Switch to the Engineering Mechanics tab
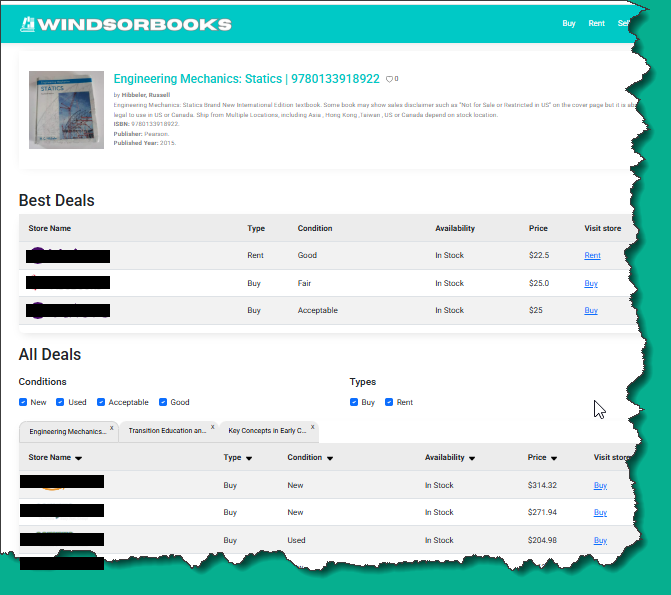 click(68, 431)
